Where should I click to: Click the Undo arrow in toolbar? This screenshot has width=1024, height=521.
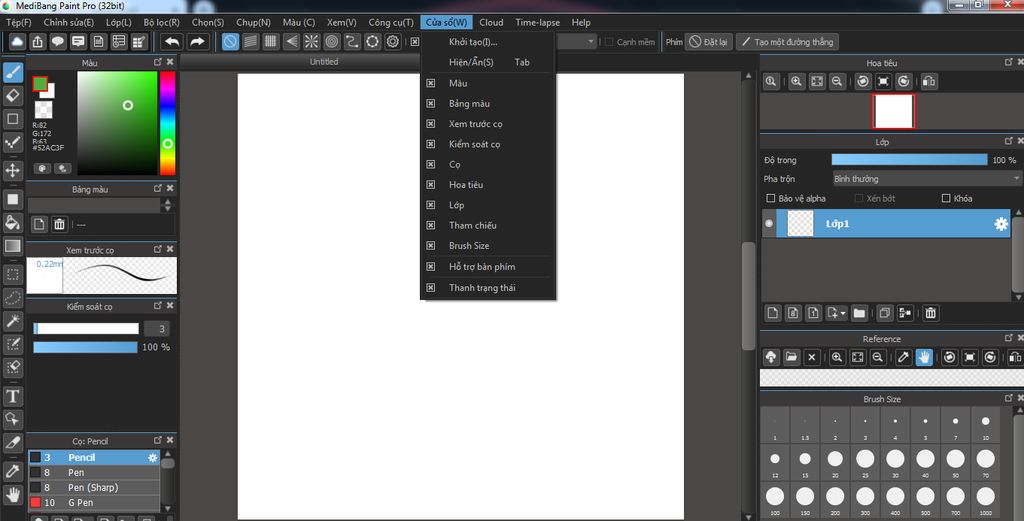coord(172,42)
